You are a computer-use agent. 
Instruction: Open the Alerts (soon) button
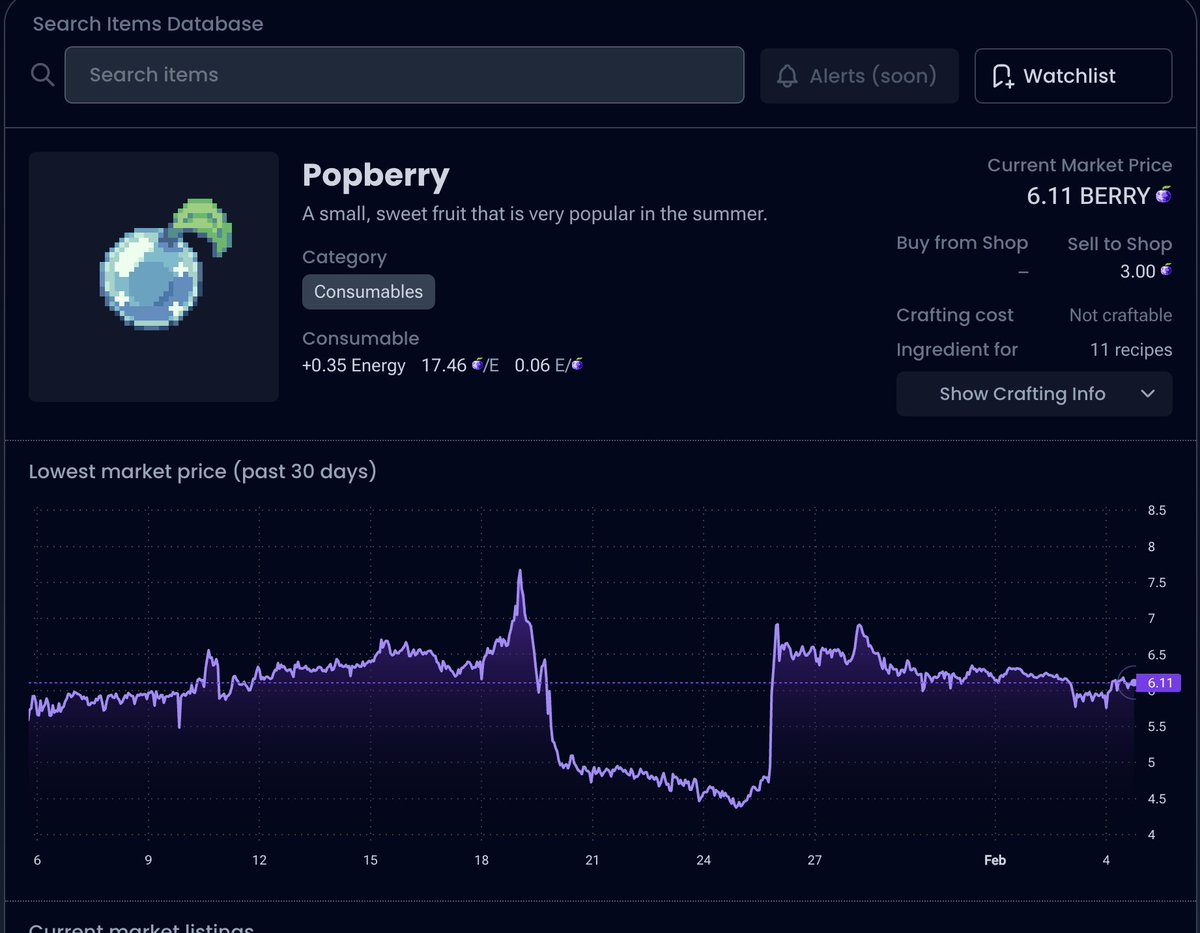[x=859, y=76]
